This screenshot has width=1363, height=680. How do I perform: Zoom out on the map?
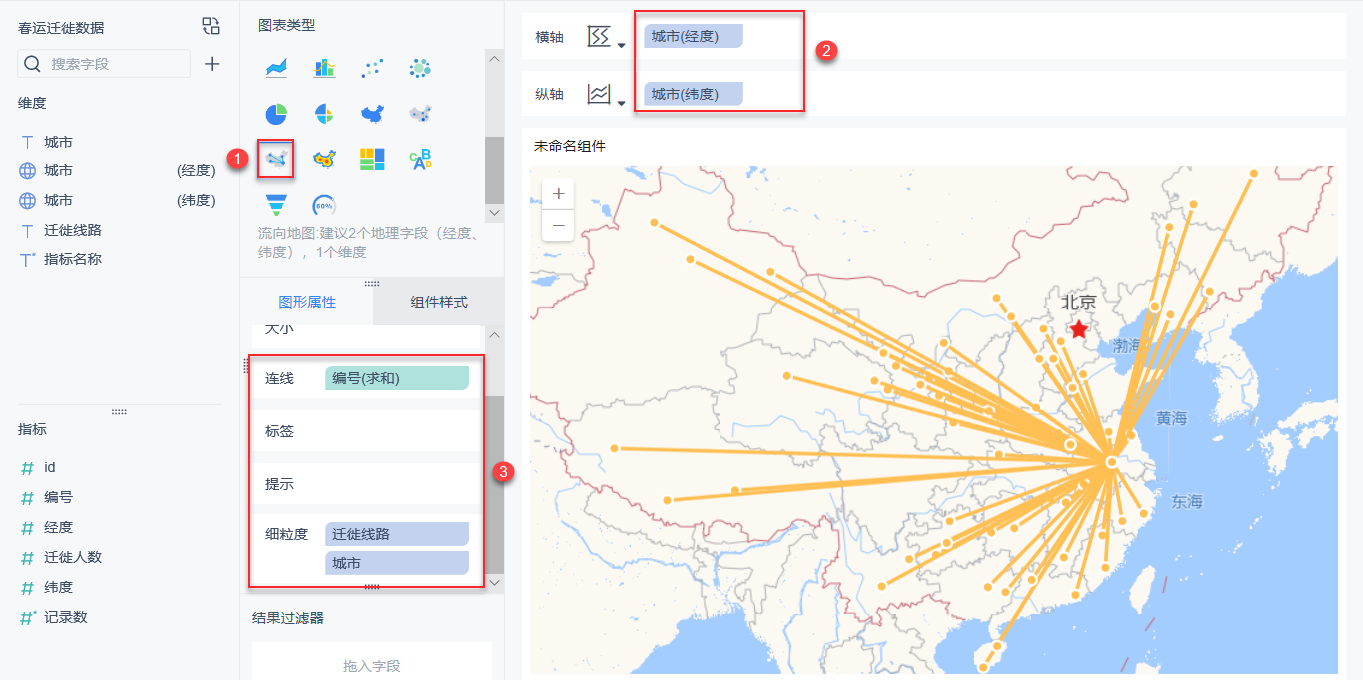(558, 225)
